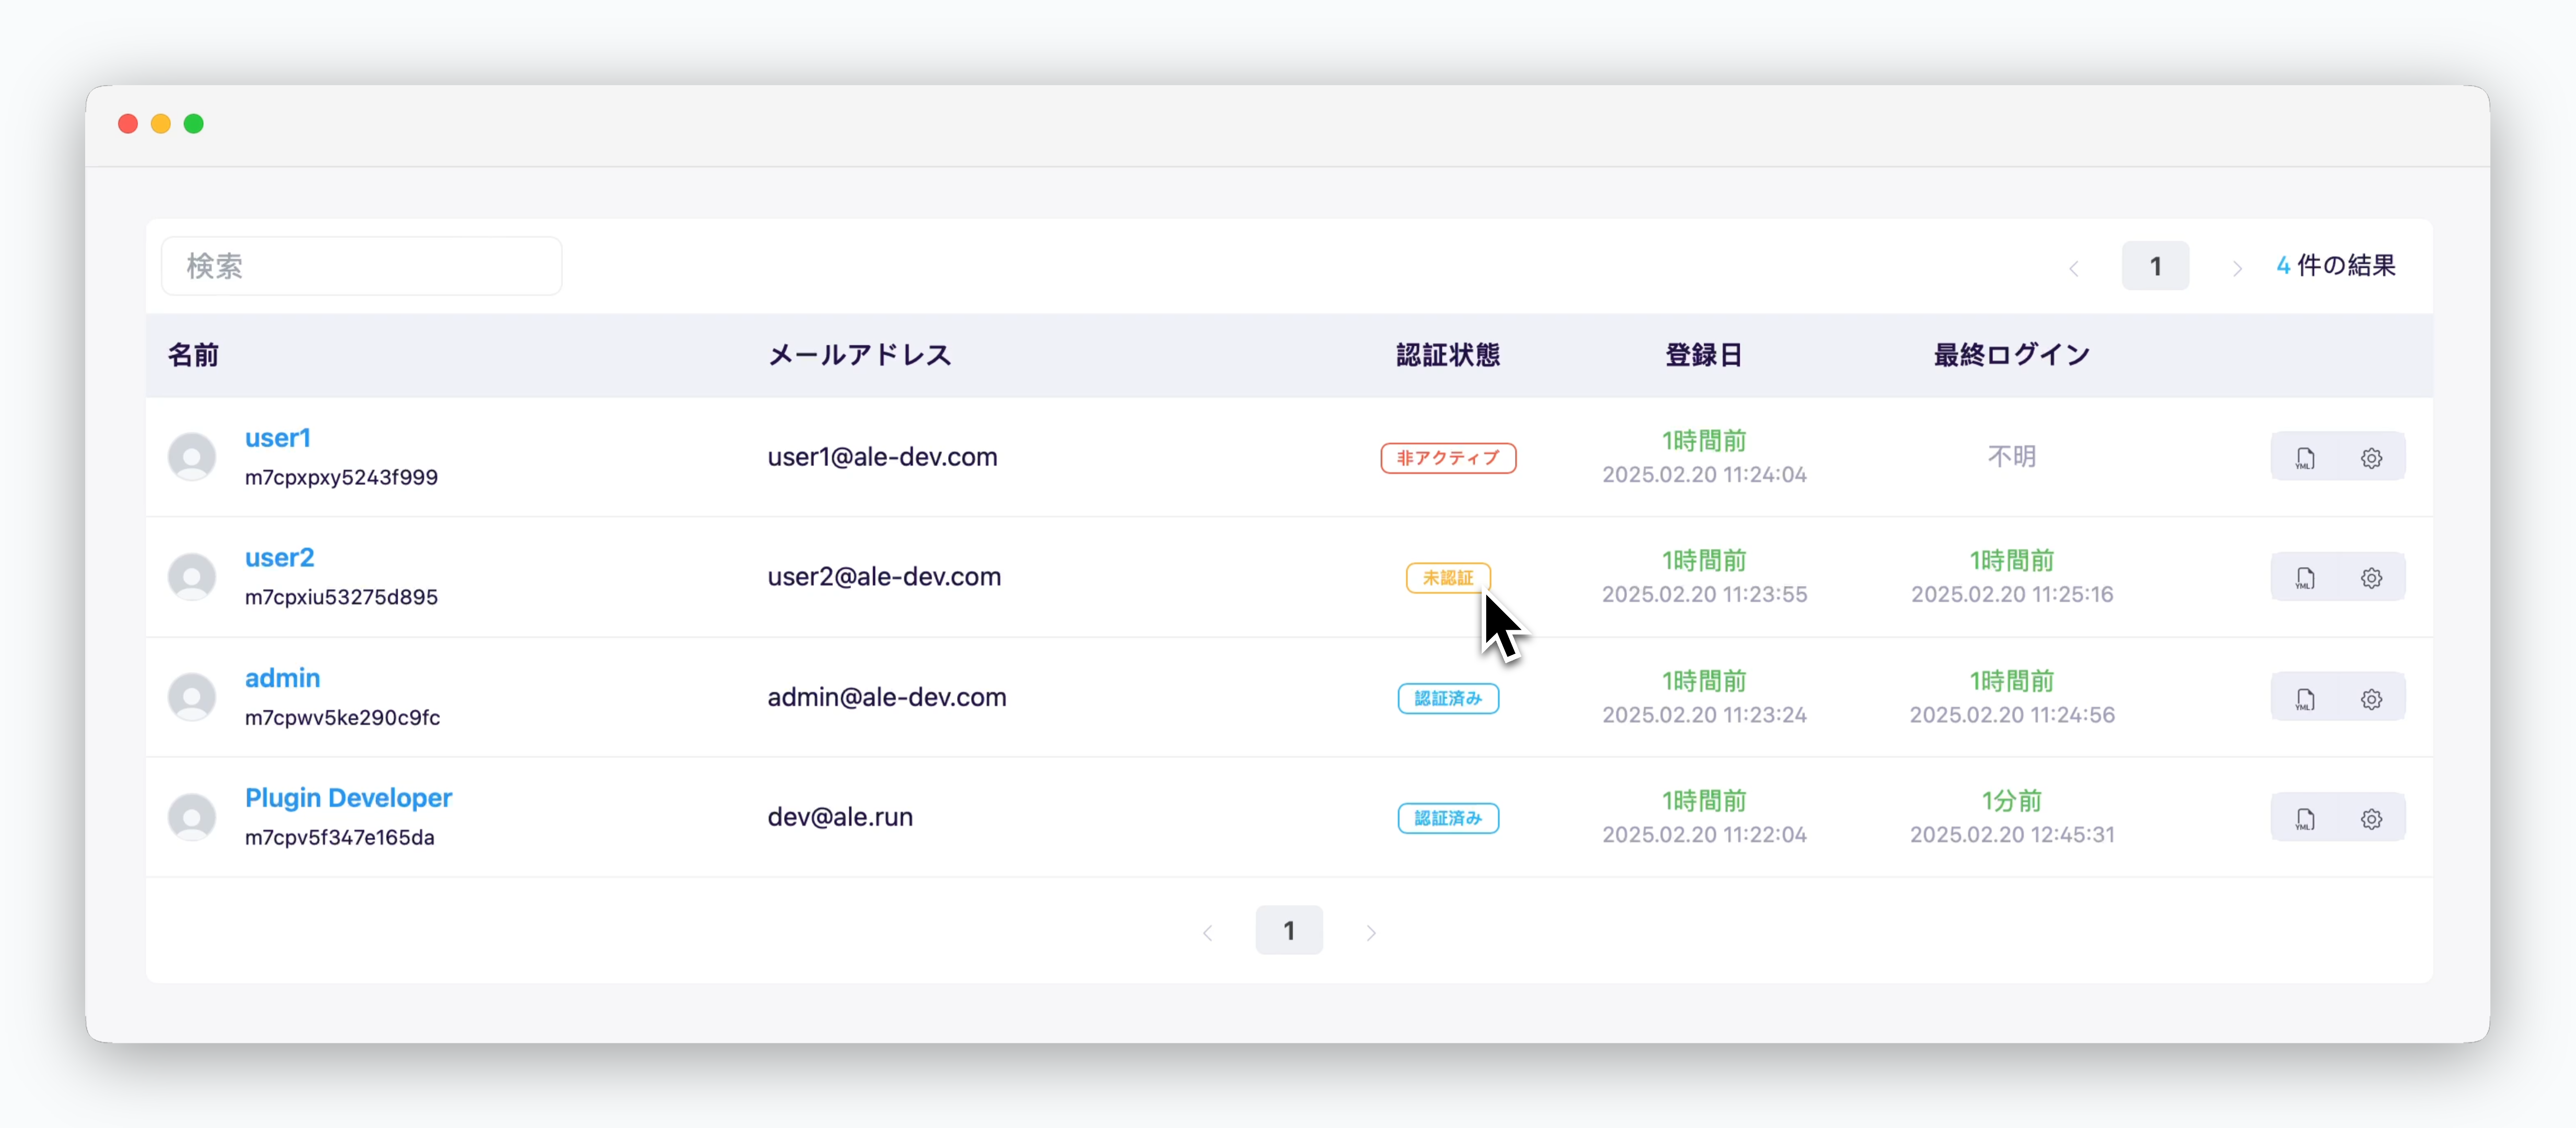Select email dev@ale.run
Image resolution: width=2576 pixels, height=1128 pixels.
pos(840,817)
